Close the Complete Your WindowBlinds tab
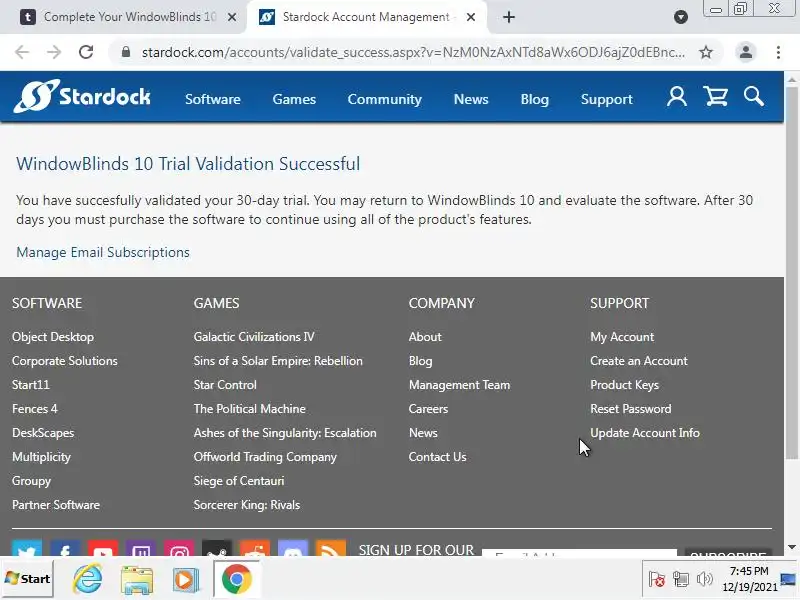This screenshot has height=600, width=800. [232, 17]
